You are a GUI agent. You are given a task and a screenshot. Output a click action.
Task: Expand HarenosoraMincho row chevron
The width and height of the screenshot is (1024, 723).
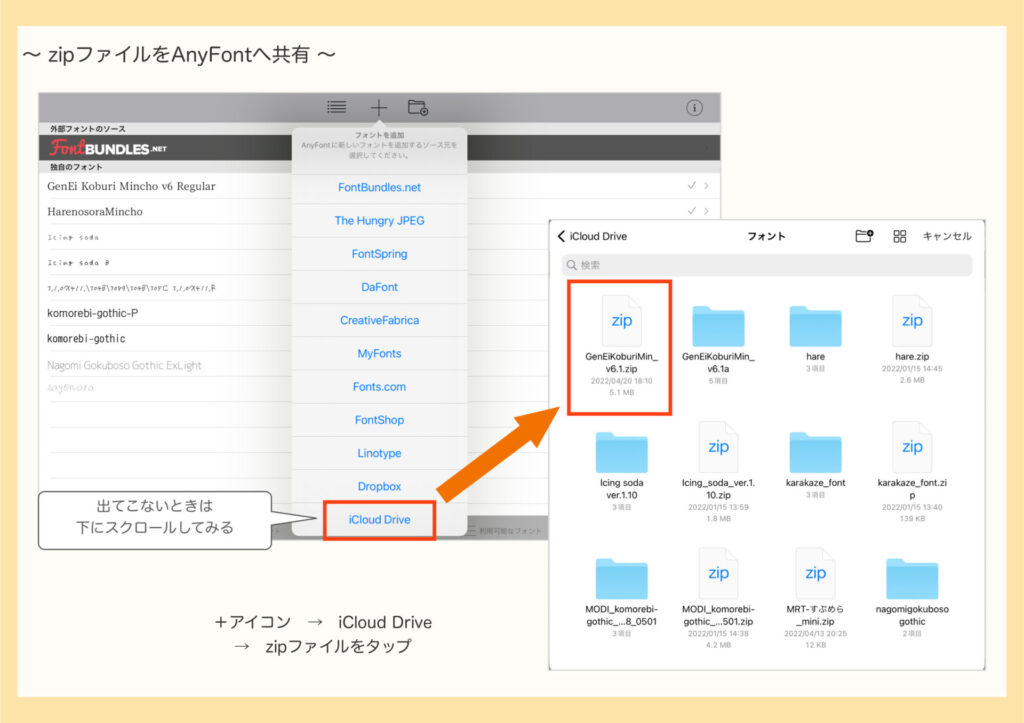coord(707,210)
